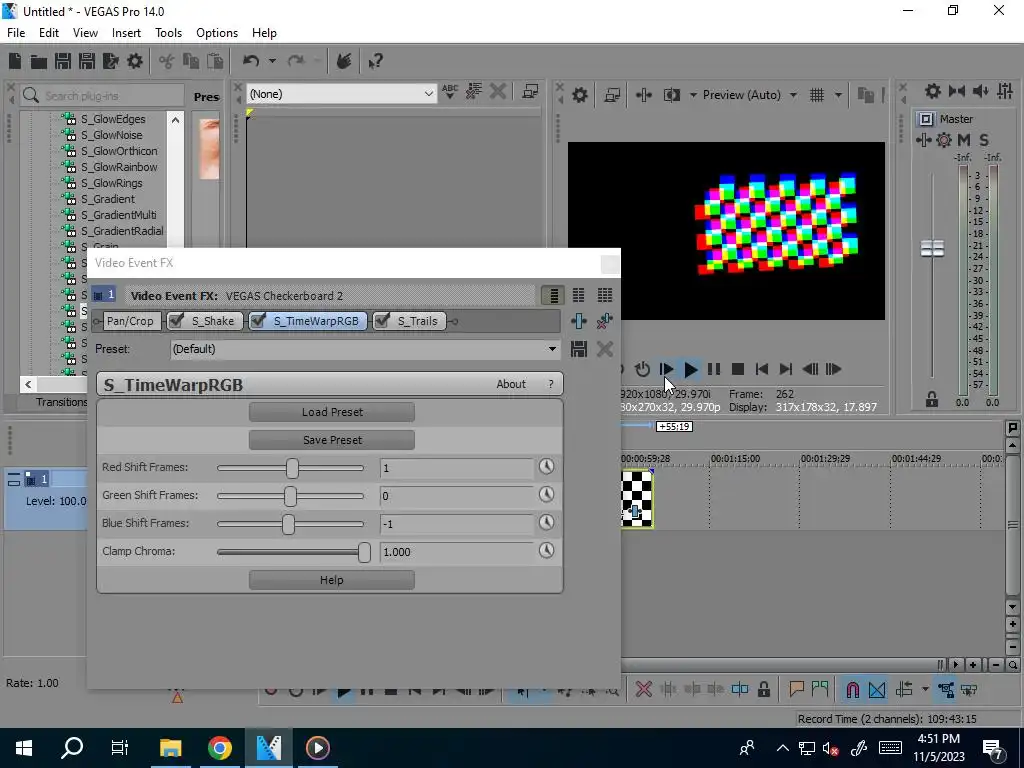
Task: Adjust the Clamp Chroma slider
Action: [364, 552]
